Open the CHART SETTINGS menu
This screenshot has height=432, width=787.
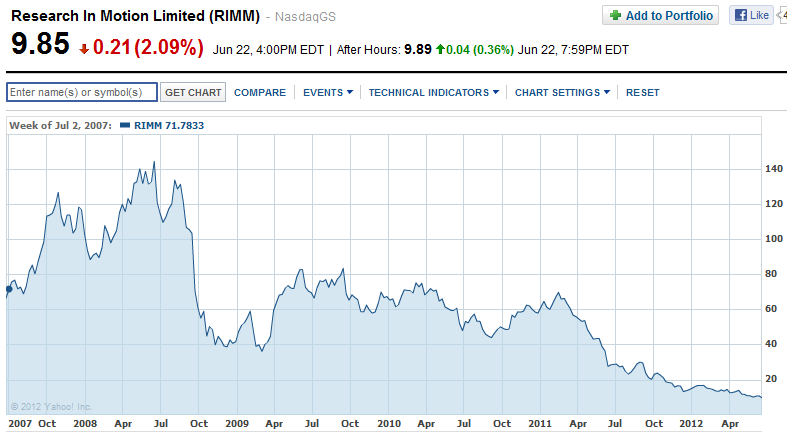point(562,92)
